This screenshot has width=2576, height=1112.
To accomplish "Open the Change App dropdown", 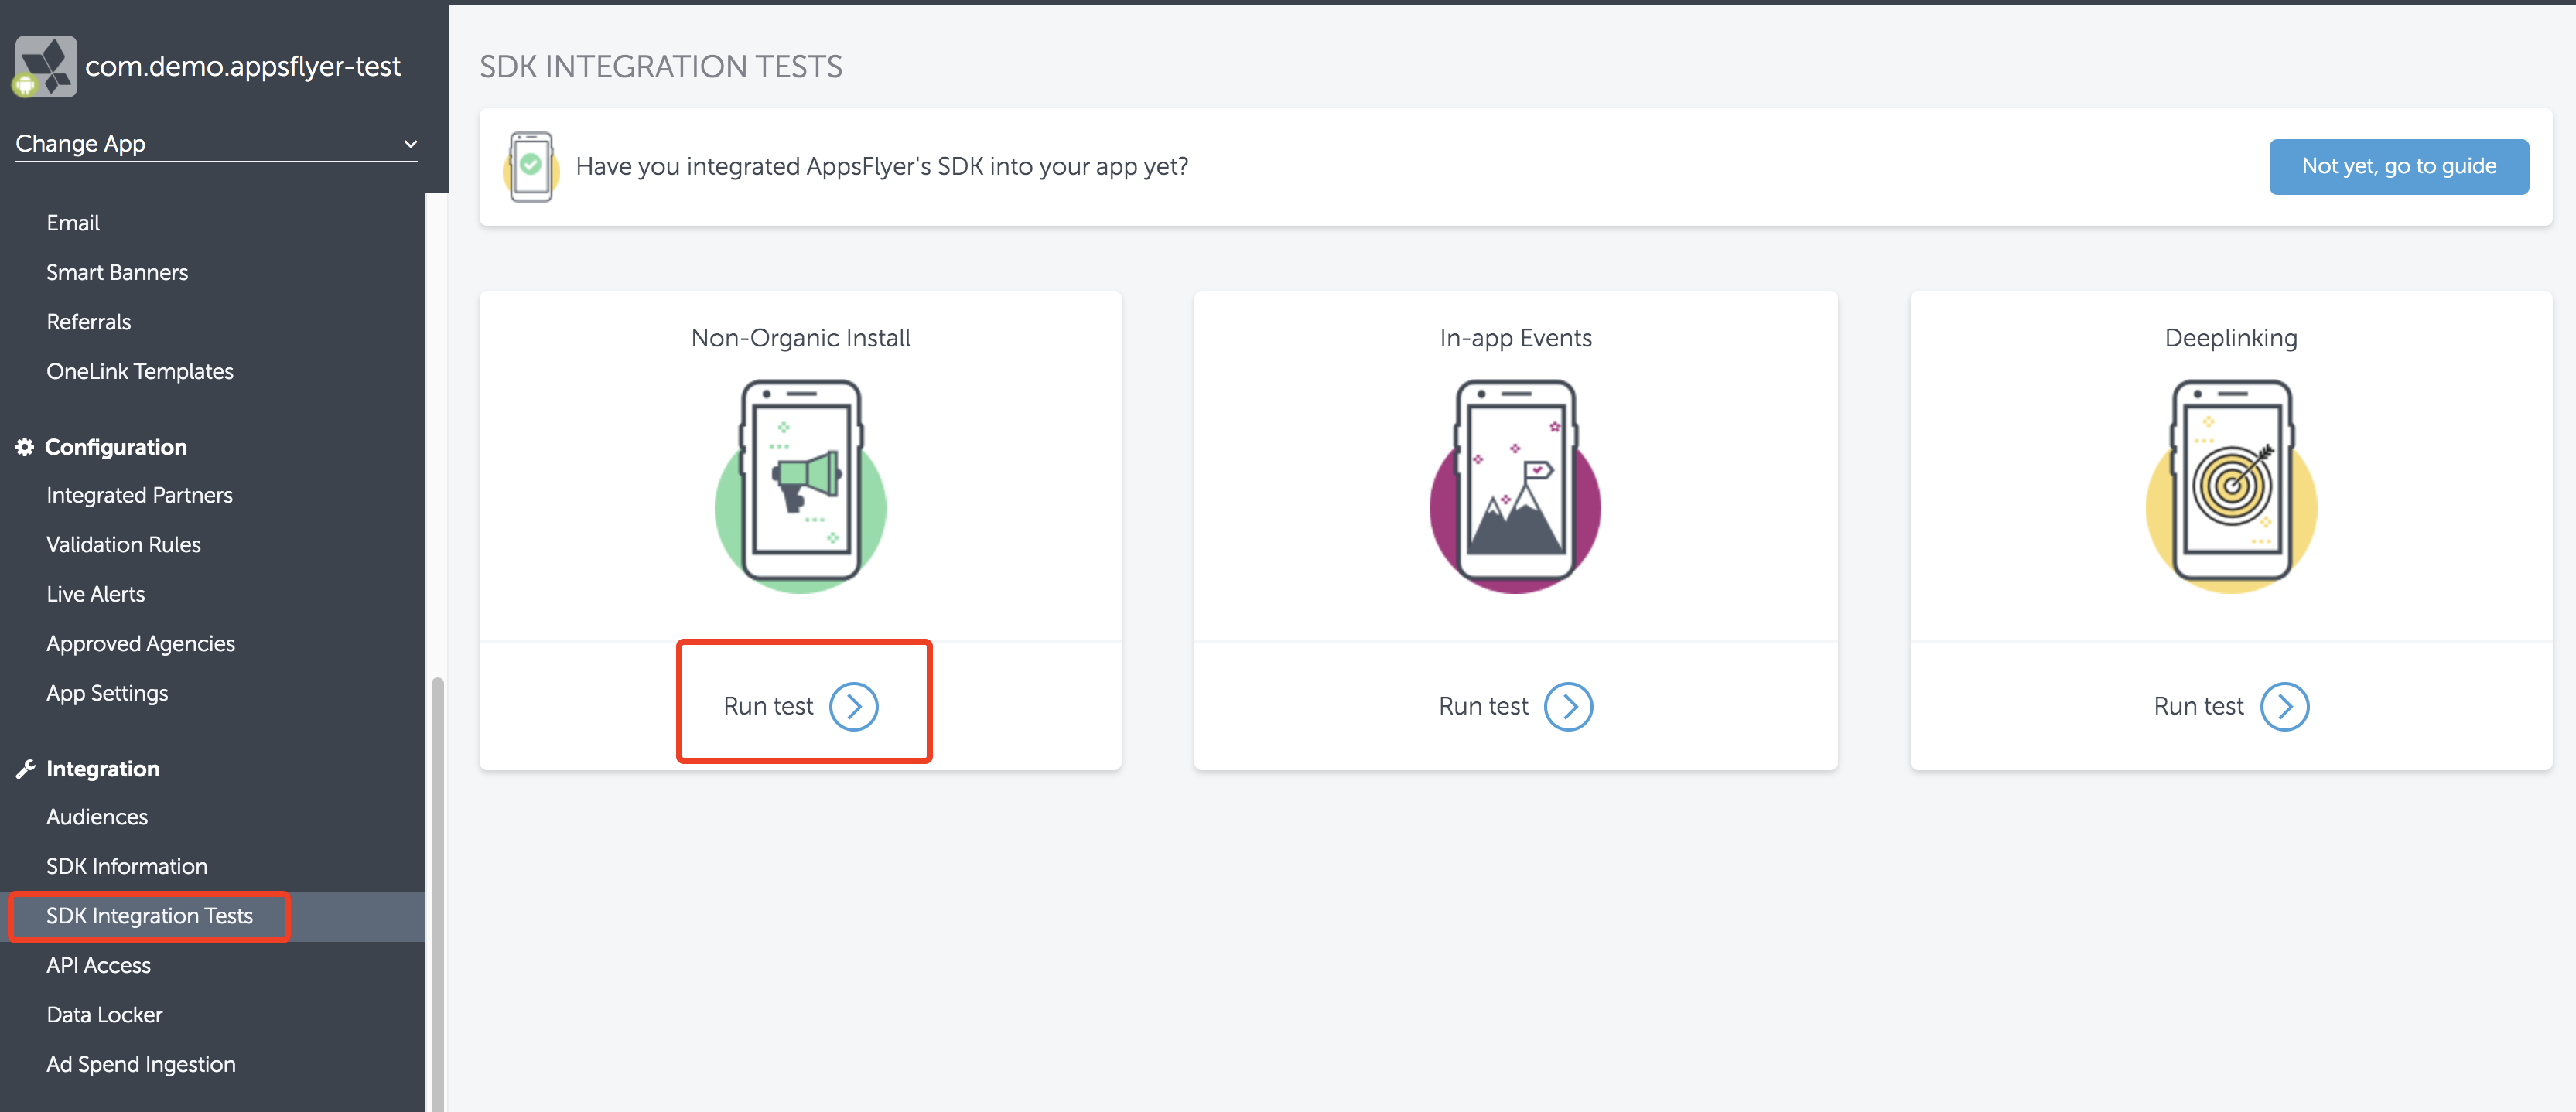I will pos(215,144).
